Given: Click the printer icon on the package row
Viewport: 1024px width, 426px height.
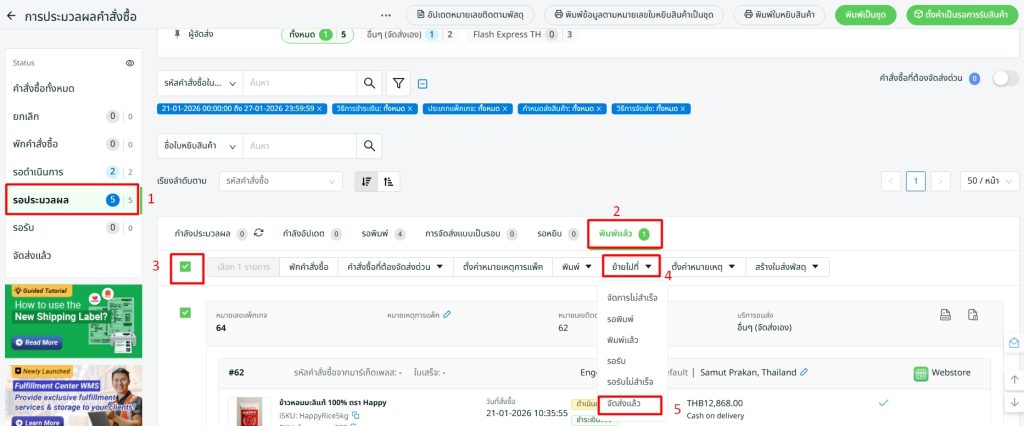Looking at the screenshot, I should click(x=943, y=315).
